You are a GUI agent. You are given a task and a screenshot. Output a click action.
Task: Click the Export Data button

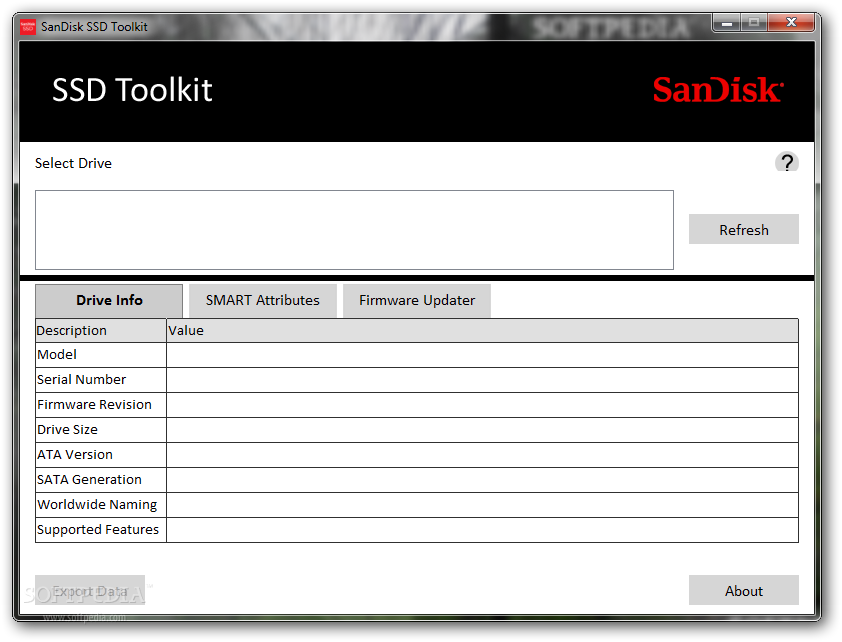point(90,590)
